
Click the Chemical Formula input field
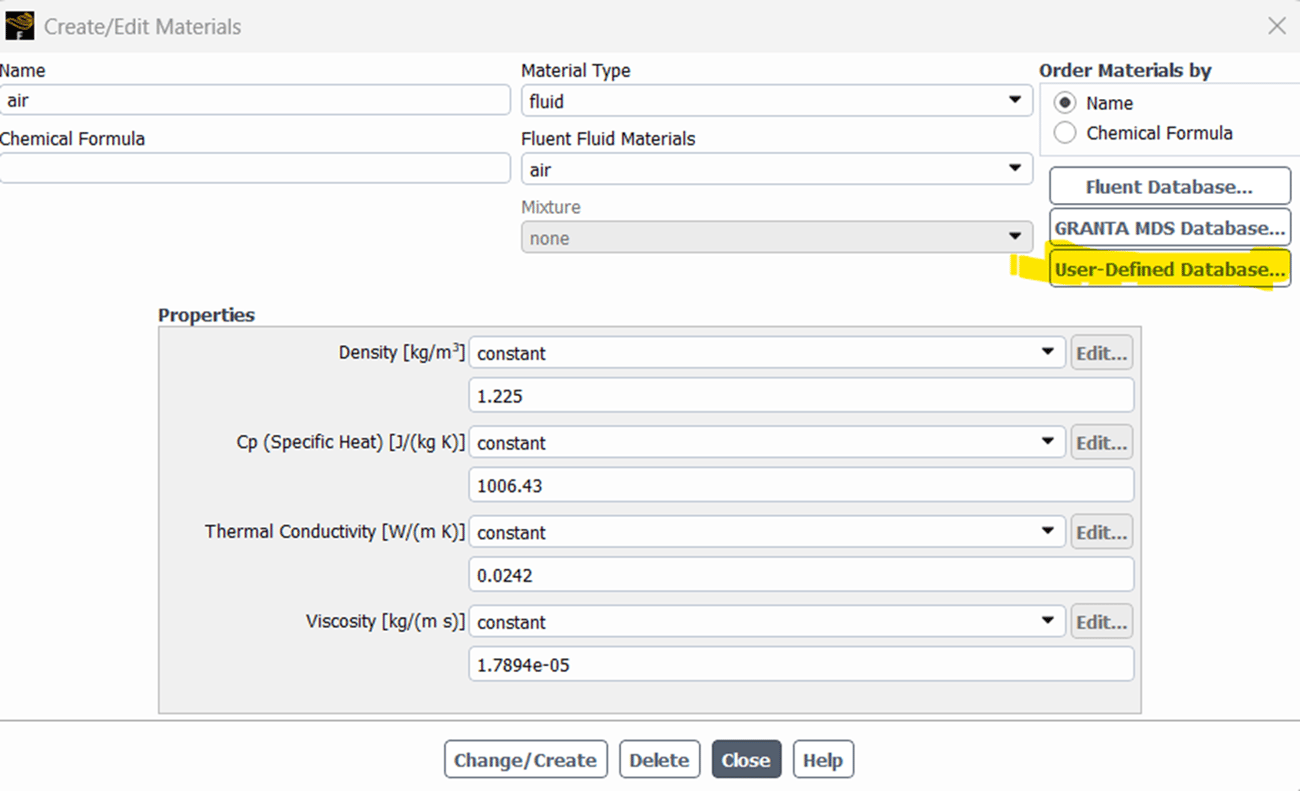[255, 168]
